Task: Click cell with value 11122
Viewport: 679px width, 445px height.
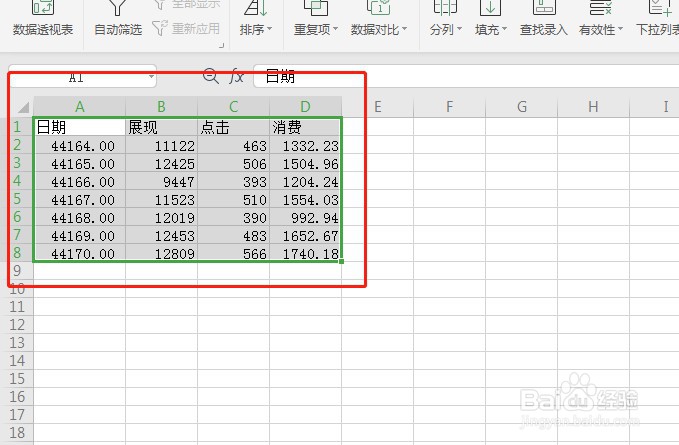Action: (x=162, y=145)
